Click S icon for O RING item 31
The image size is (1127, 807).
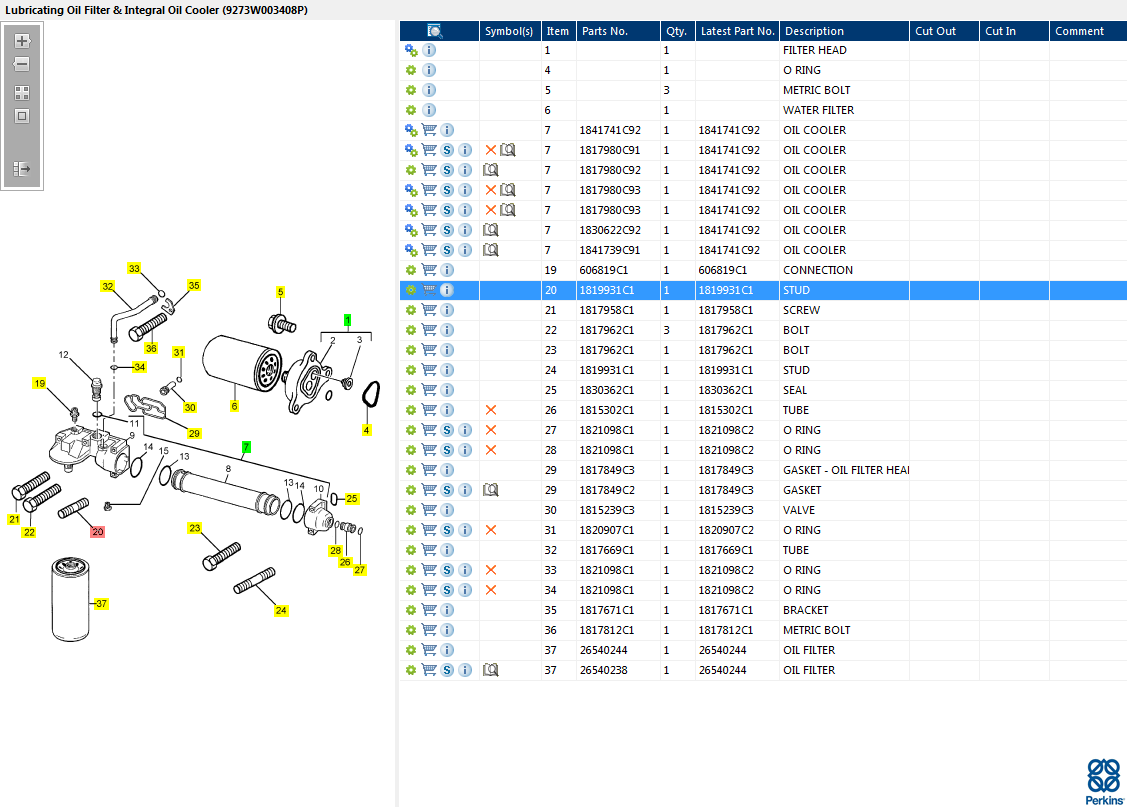(447, 530)
